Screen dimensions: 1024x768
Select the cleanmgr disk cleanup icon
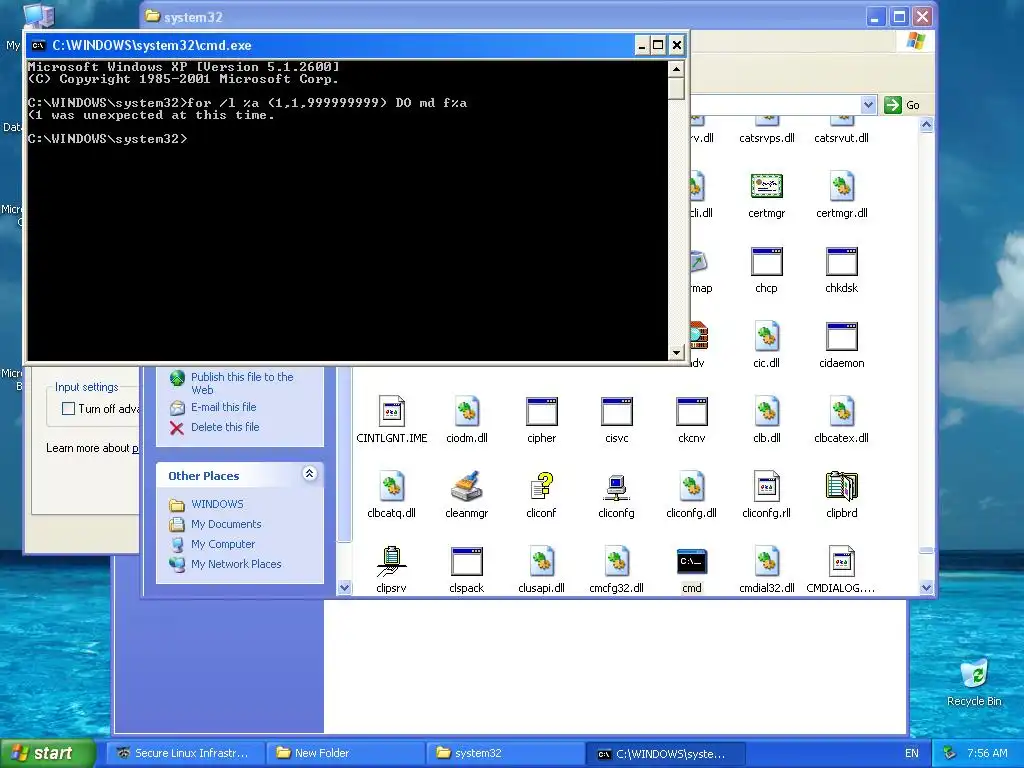466,487
